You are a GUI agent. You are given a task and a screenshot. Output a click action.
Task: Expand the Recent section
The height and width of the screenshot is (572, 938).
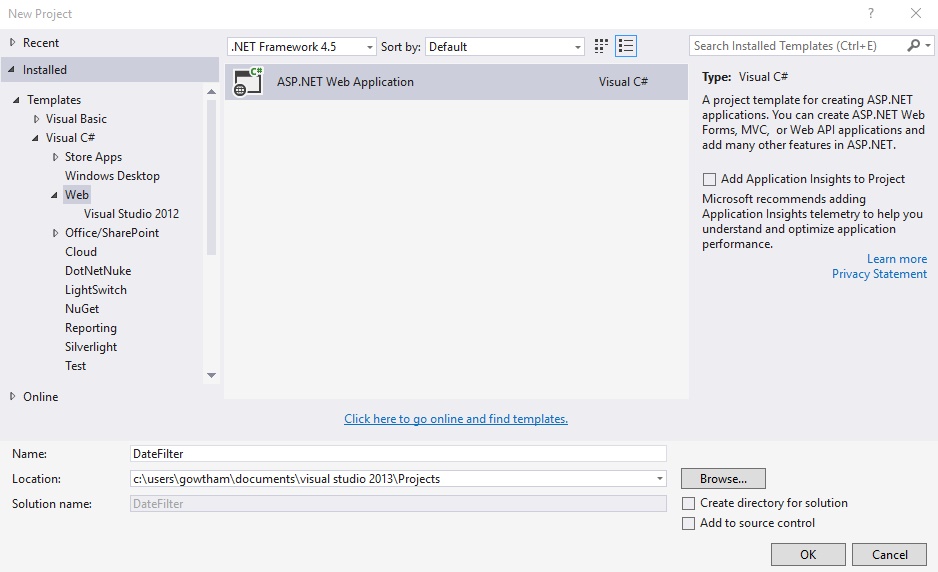click(x=13, y=42)
